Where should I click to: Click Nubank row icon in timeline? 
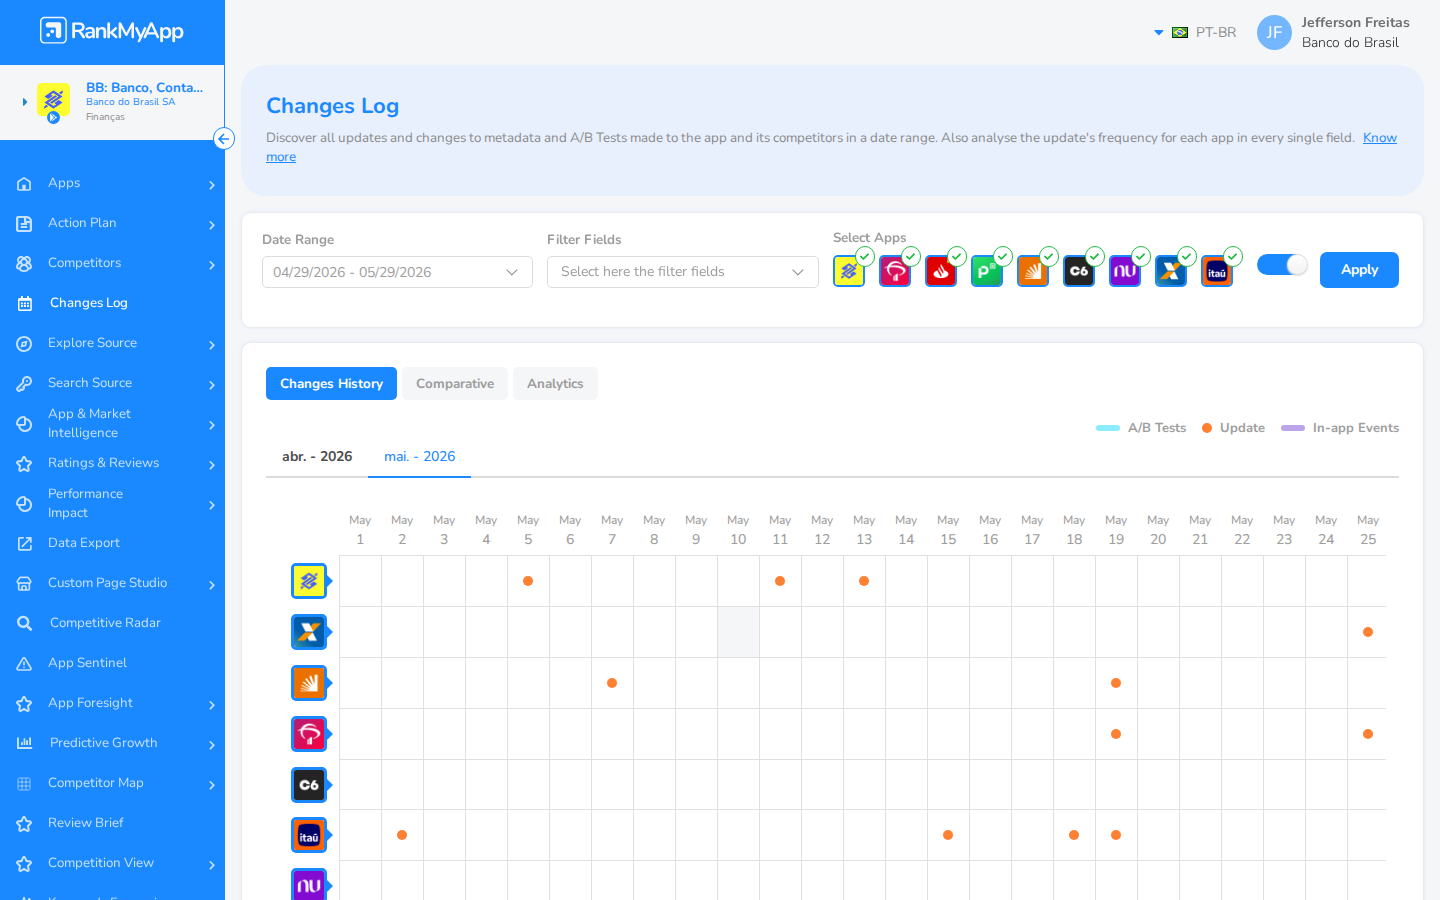(x=309, y=885)
